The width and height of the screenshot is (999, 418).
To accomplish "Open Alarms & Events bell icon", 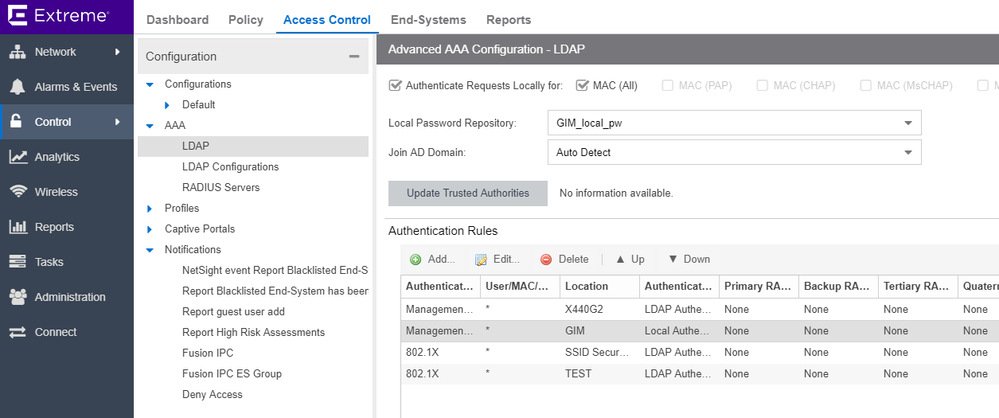I will (x=17, y=87).
